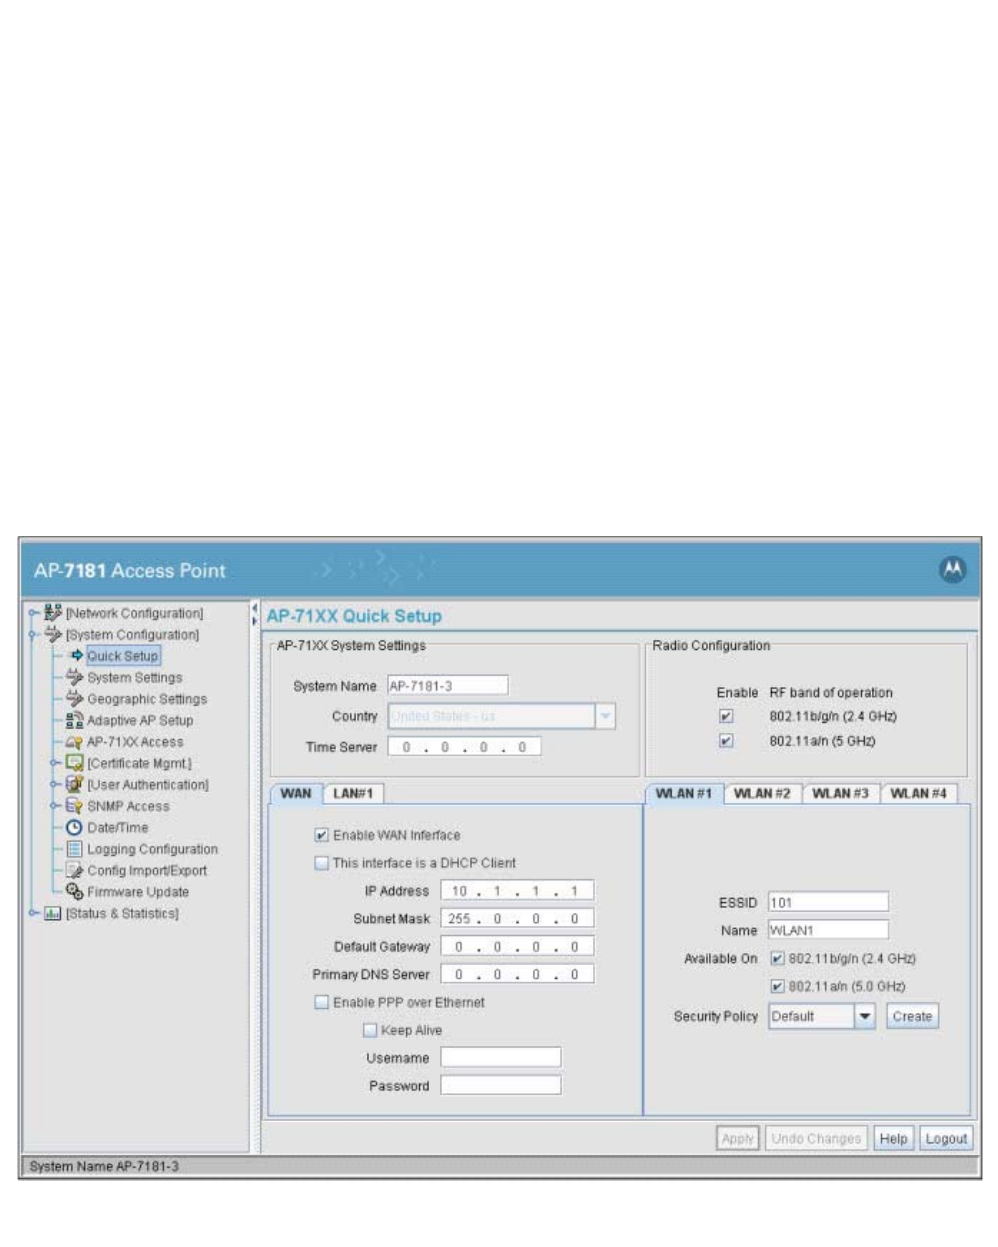This screenshot has height=1247, width=998.
Task: Check Enable PPP over Ethernet
Action: [x=321, y=1002]
